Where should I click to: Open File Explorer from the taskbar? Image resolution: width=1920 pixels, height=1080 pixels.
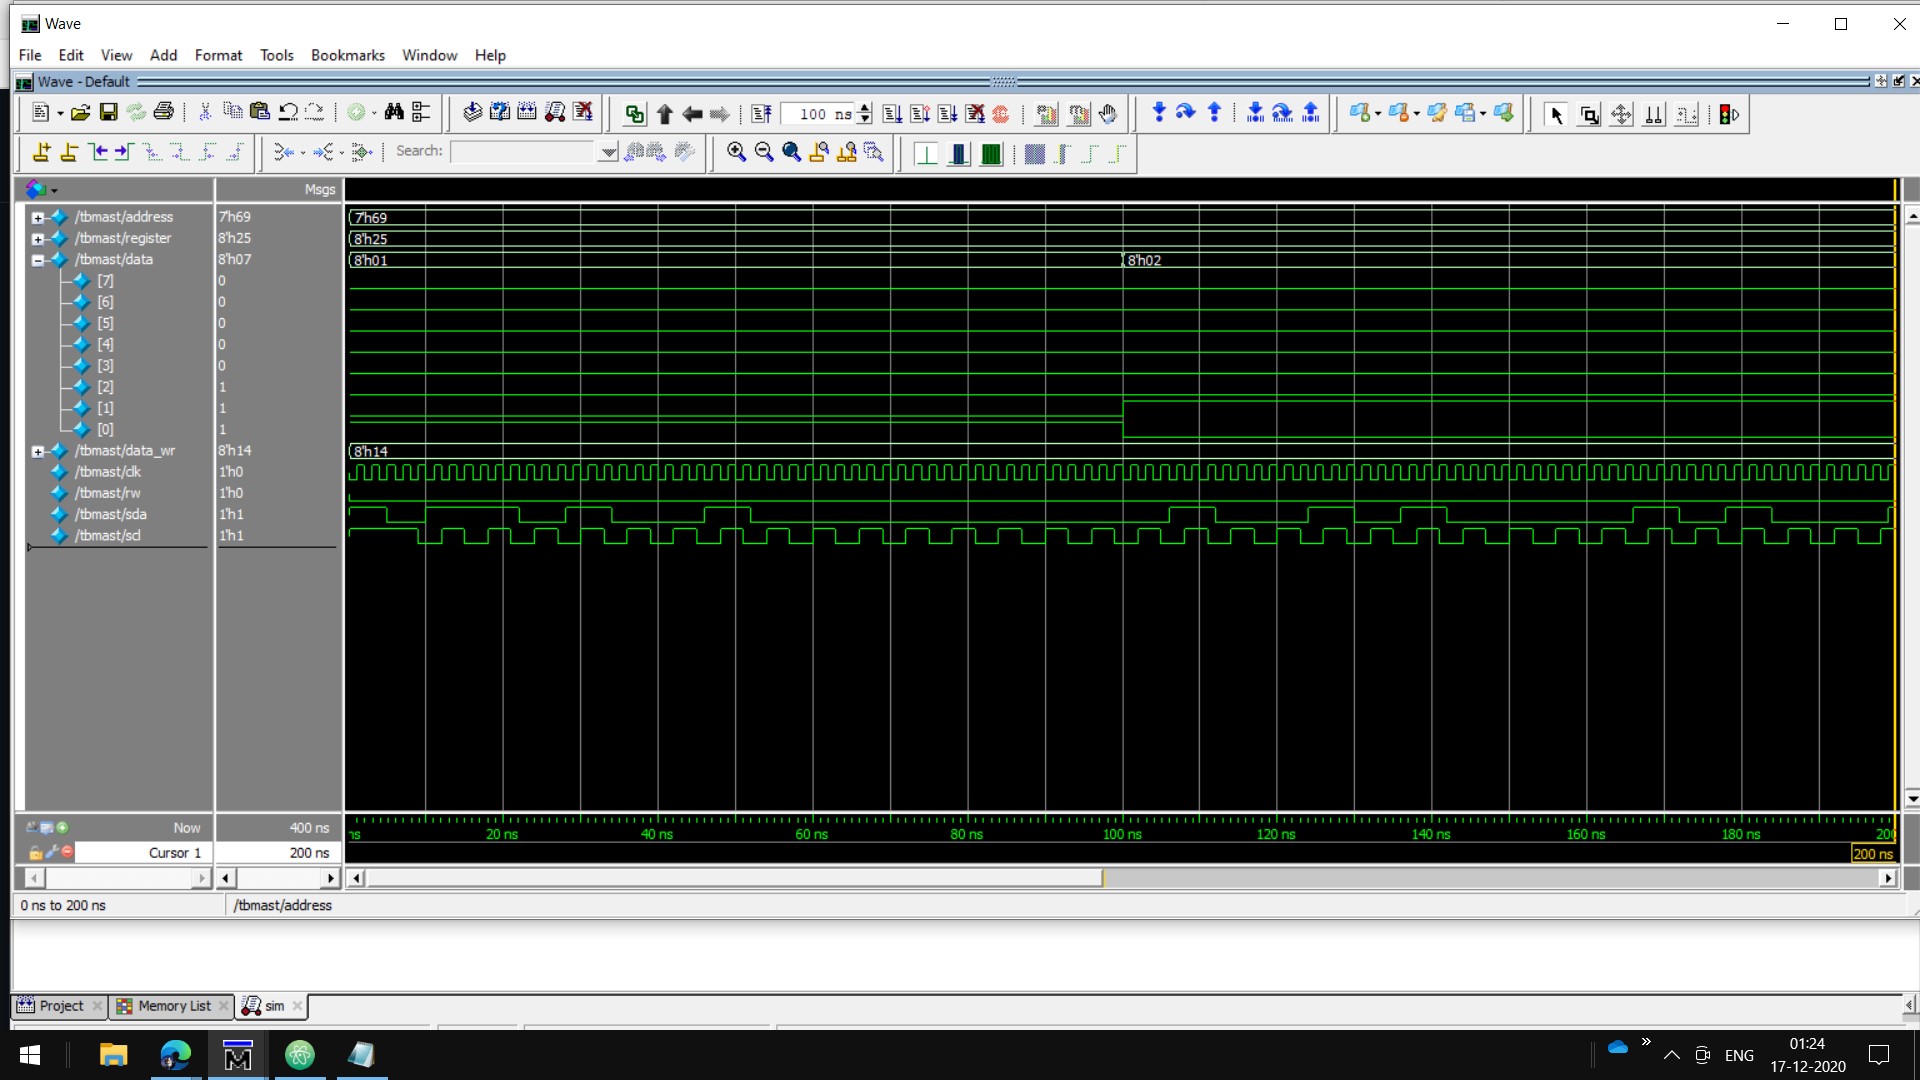click(x=113, y=1055)
